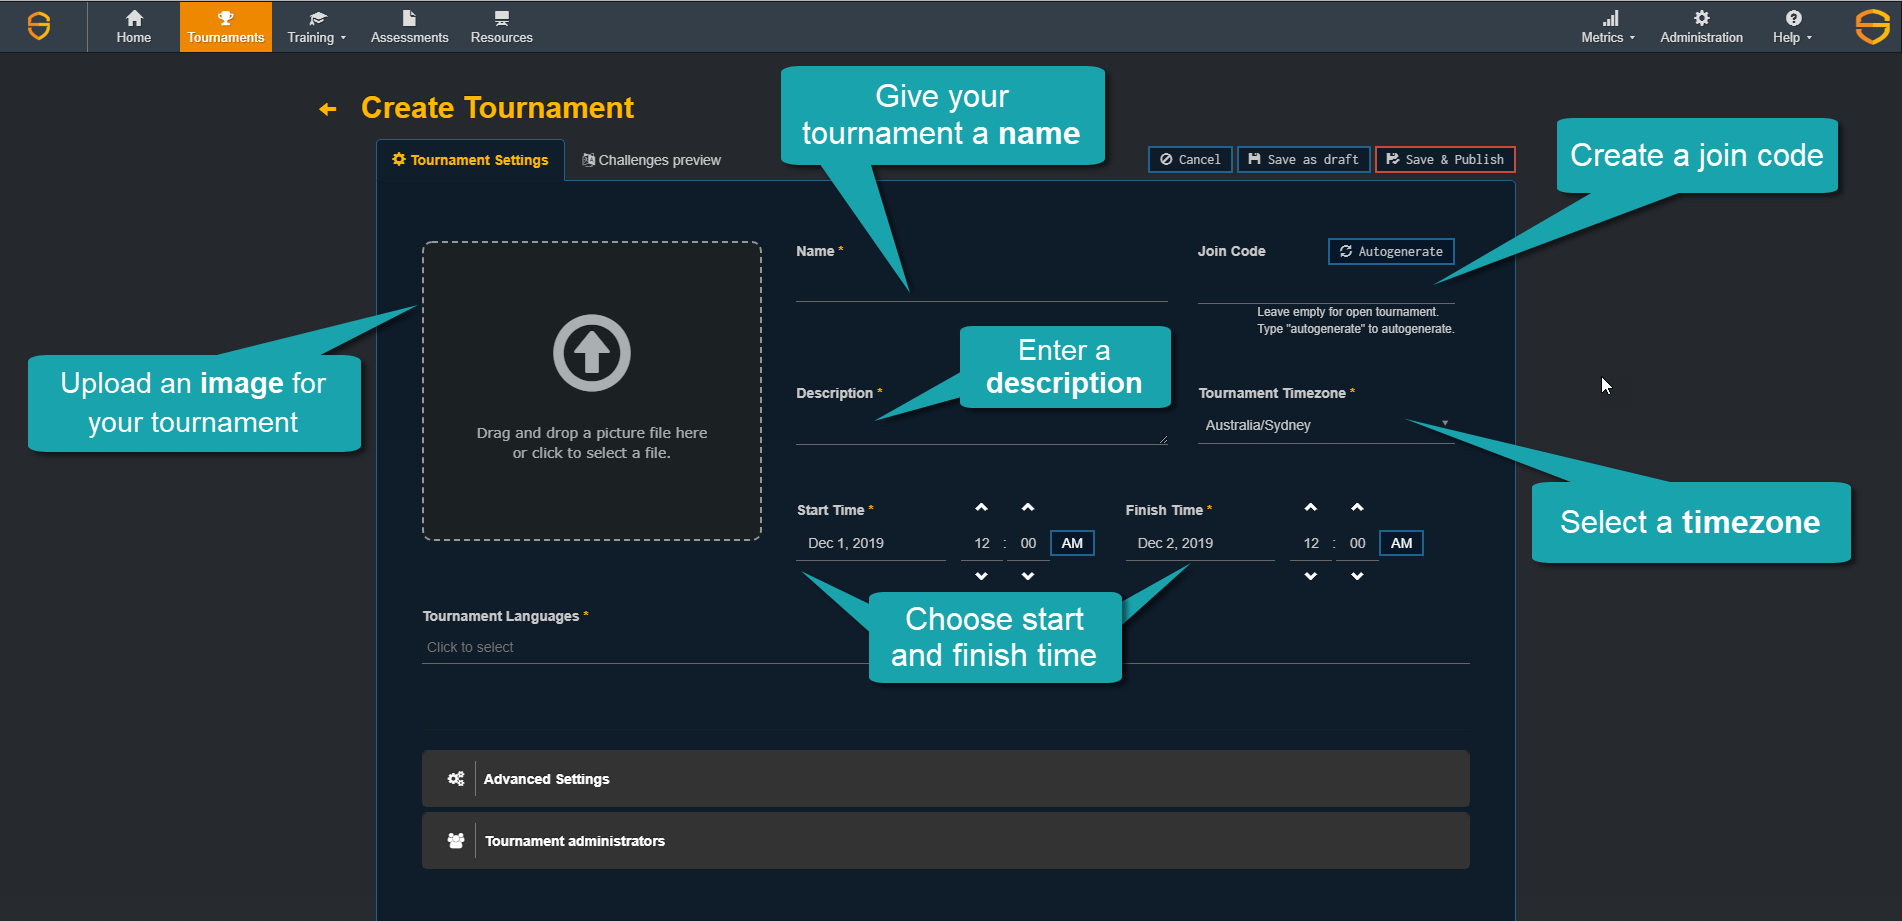Open Administration settings
This screenshot has width=1902, height=921.
(x=1700, y=25)
